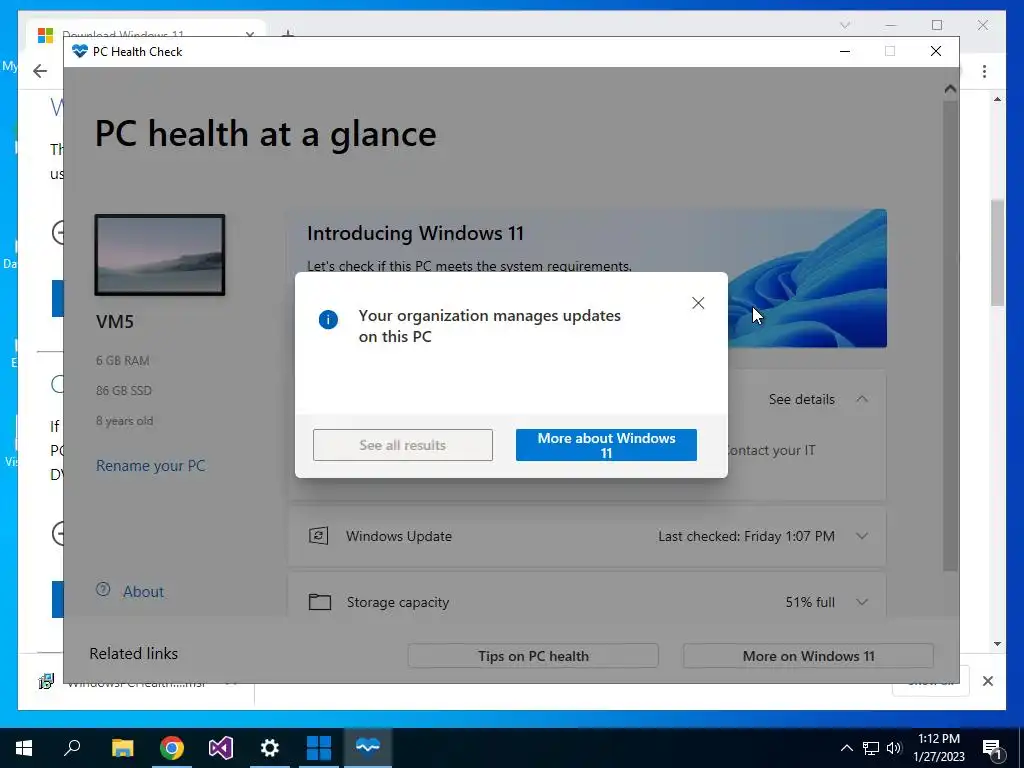The height and width of the screenshot is (768, 1024).
Task: Click the info icon in the dialog
Action: pos(328,319)
